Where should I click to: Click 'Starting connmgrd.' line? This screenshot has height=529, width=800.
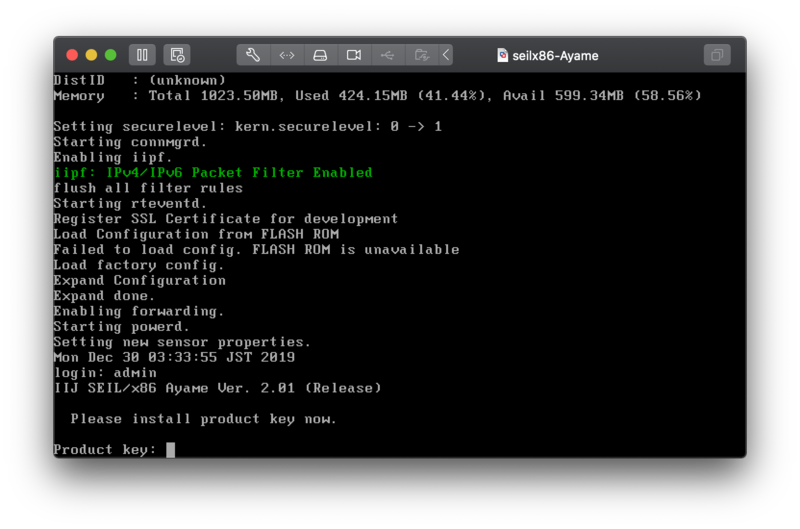(x=130, y=142)
